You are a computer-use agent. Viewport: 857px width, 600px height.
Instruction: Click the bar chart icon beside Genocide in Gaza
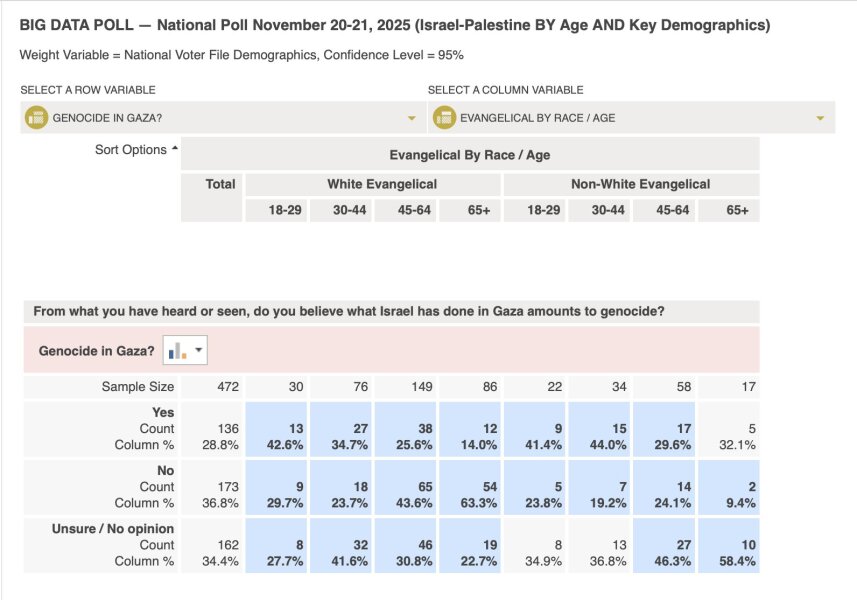[x=178, y=351]
